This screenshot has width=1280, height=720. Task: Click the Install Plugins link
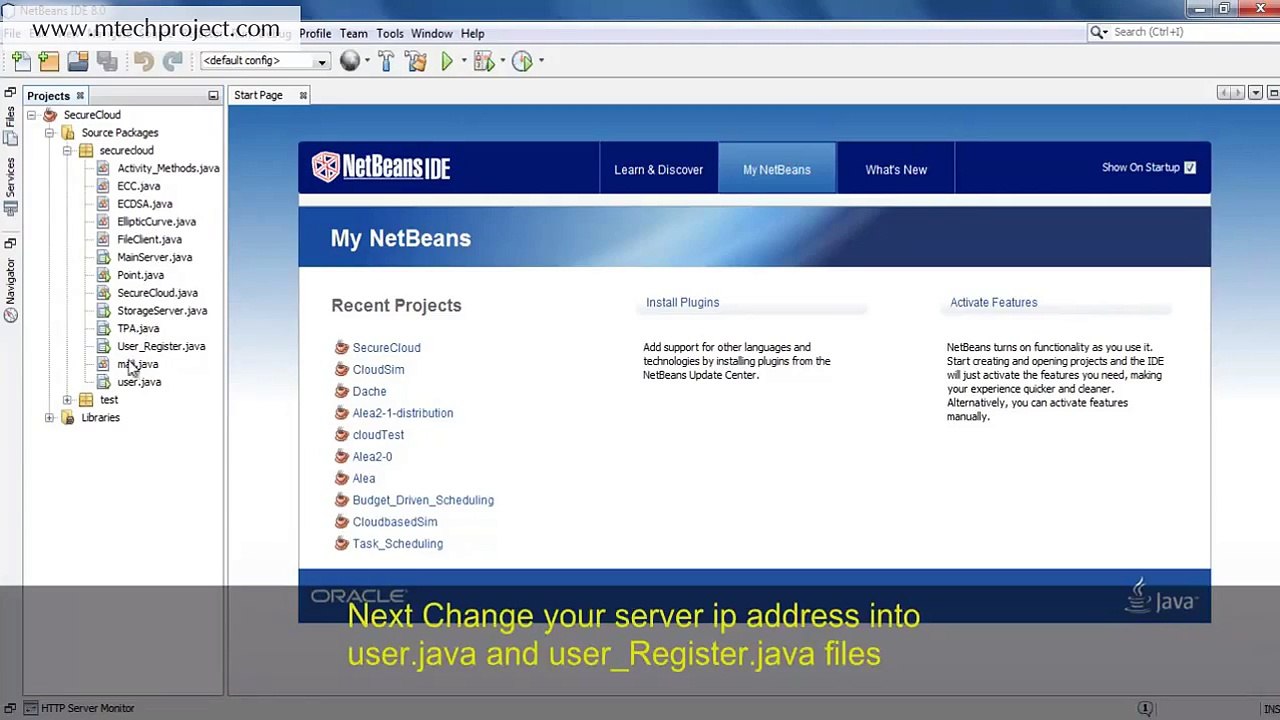[x=682, y=302]
